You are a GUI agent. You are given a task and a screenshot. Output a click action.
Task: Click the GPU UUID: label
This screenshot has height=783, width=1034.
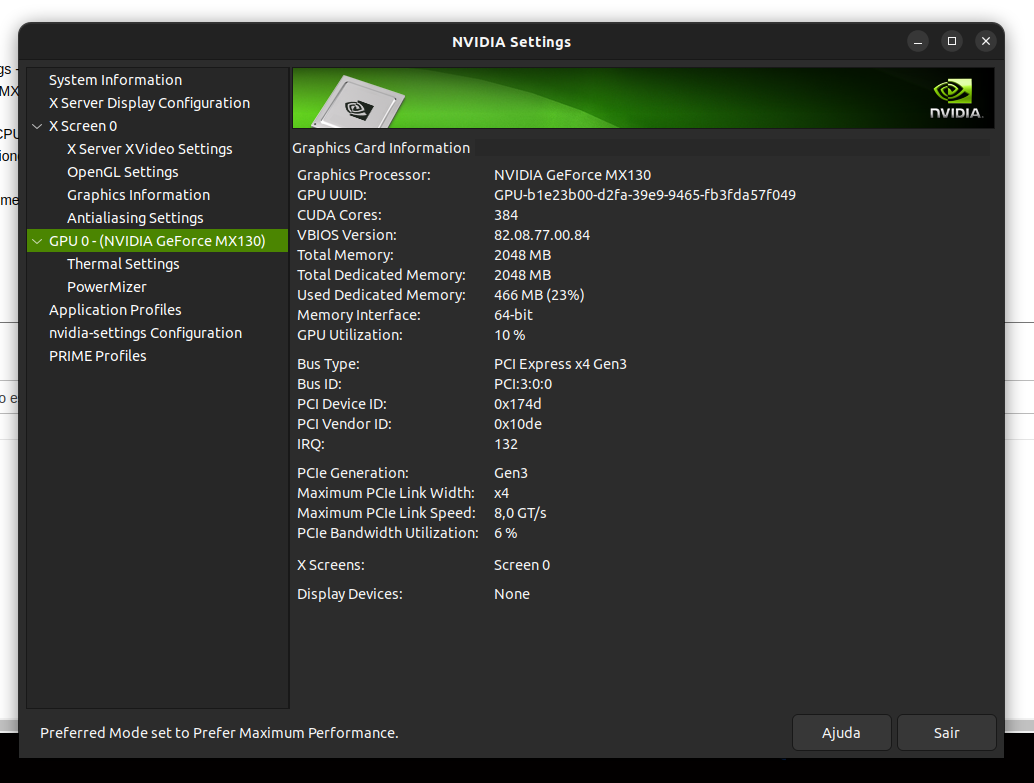[x=332, y=195]
